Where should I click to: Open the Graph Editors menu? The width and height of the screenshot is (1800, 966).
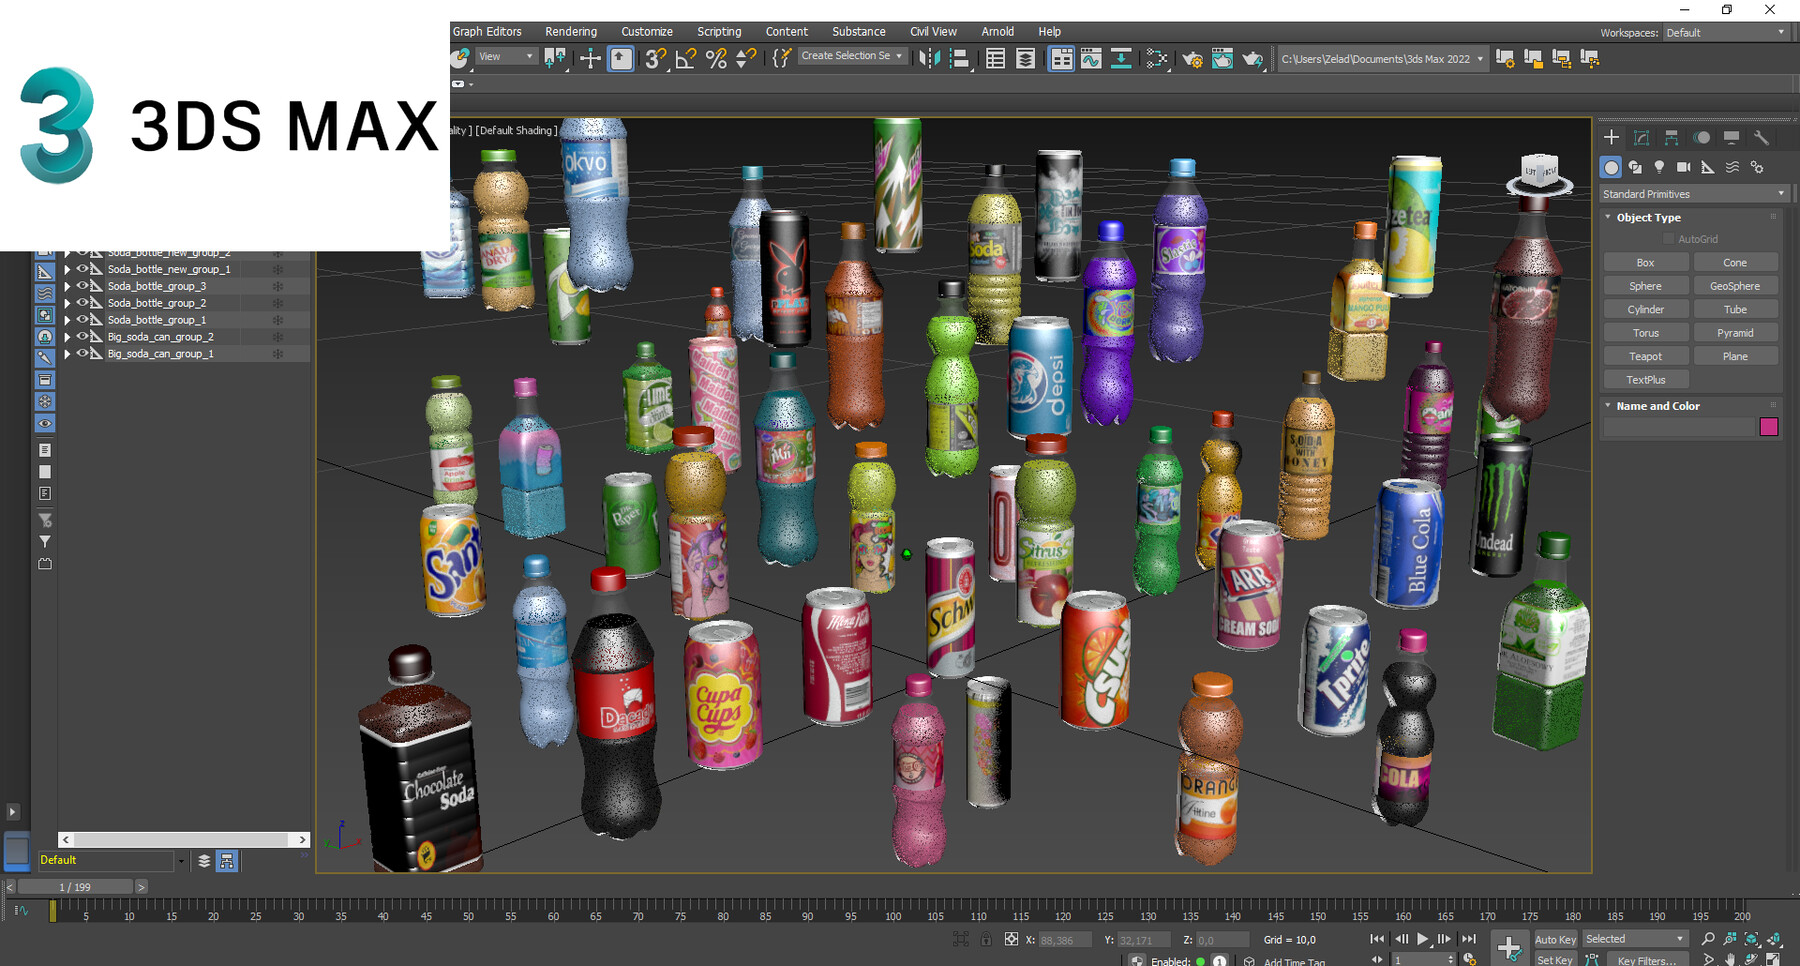[x=487, y=32]
